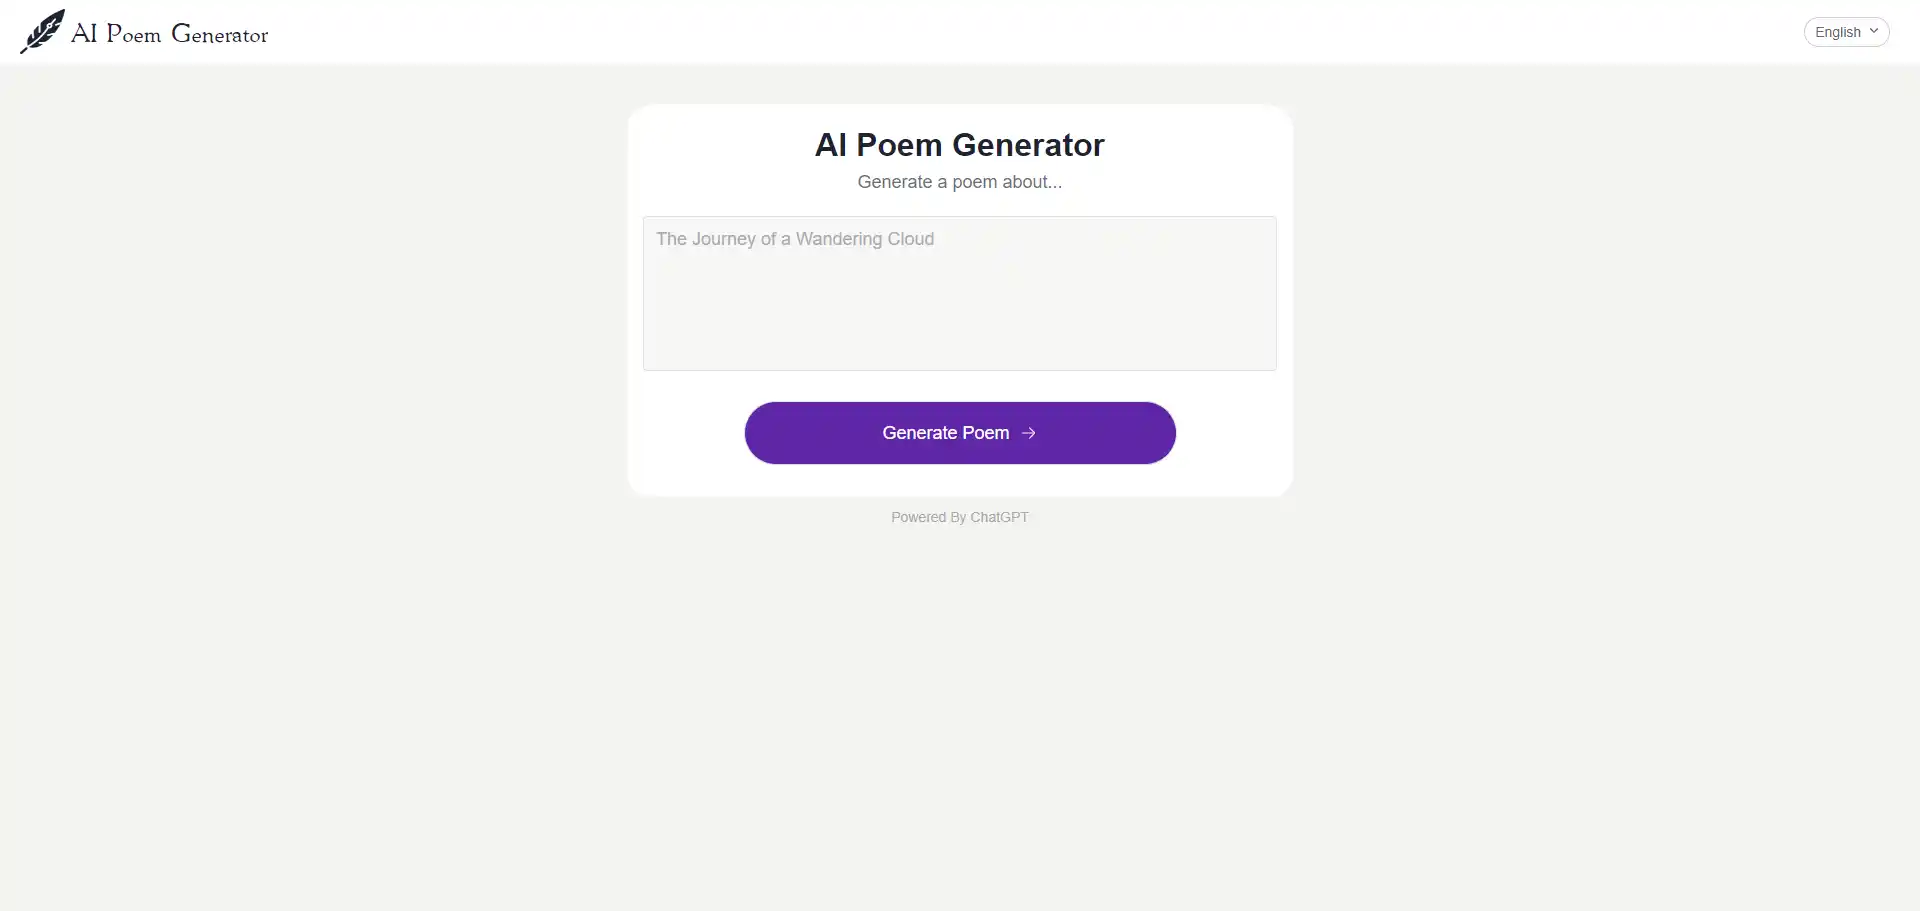
Task: Click the Powered By ChatGPT link
Action: (959, 517)
